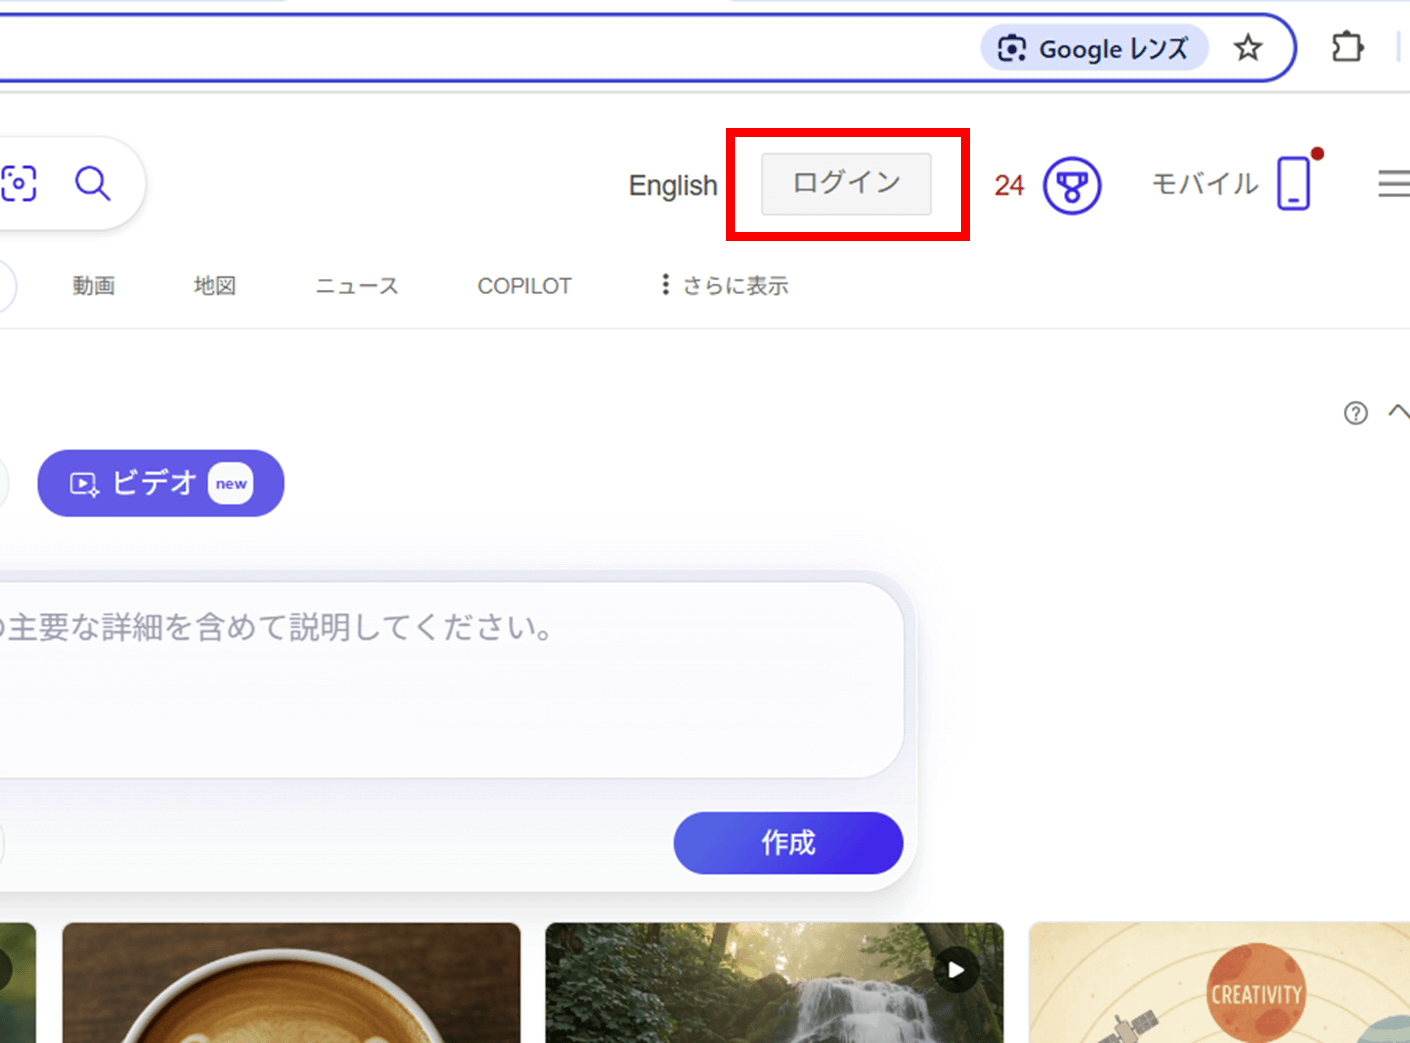Open the Rewards medal icon
1410x1043 pixels.
pos(1072,186)
